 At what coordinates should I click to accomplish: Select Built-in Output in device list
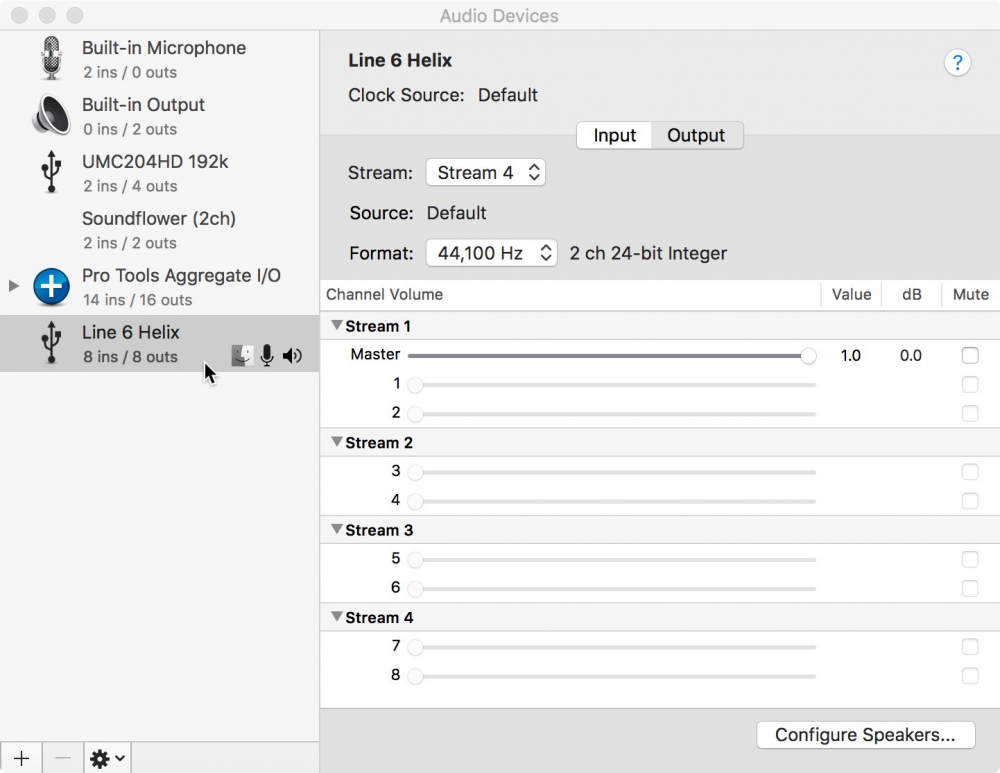[x=159, y=115]
